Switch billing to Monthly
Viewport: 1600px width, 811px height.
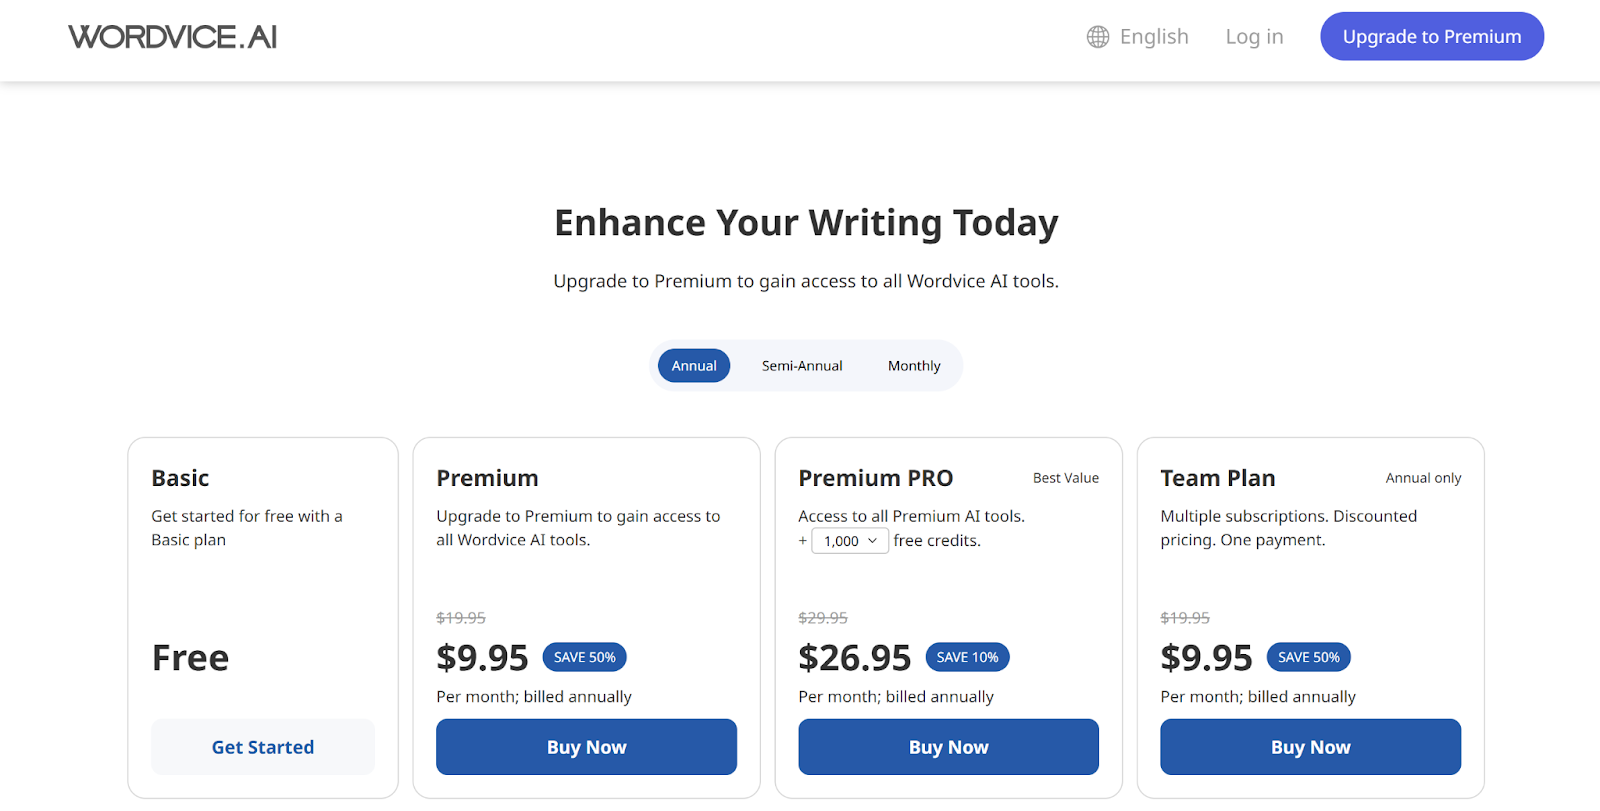(913, 365)
